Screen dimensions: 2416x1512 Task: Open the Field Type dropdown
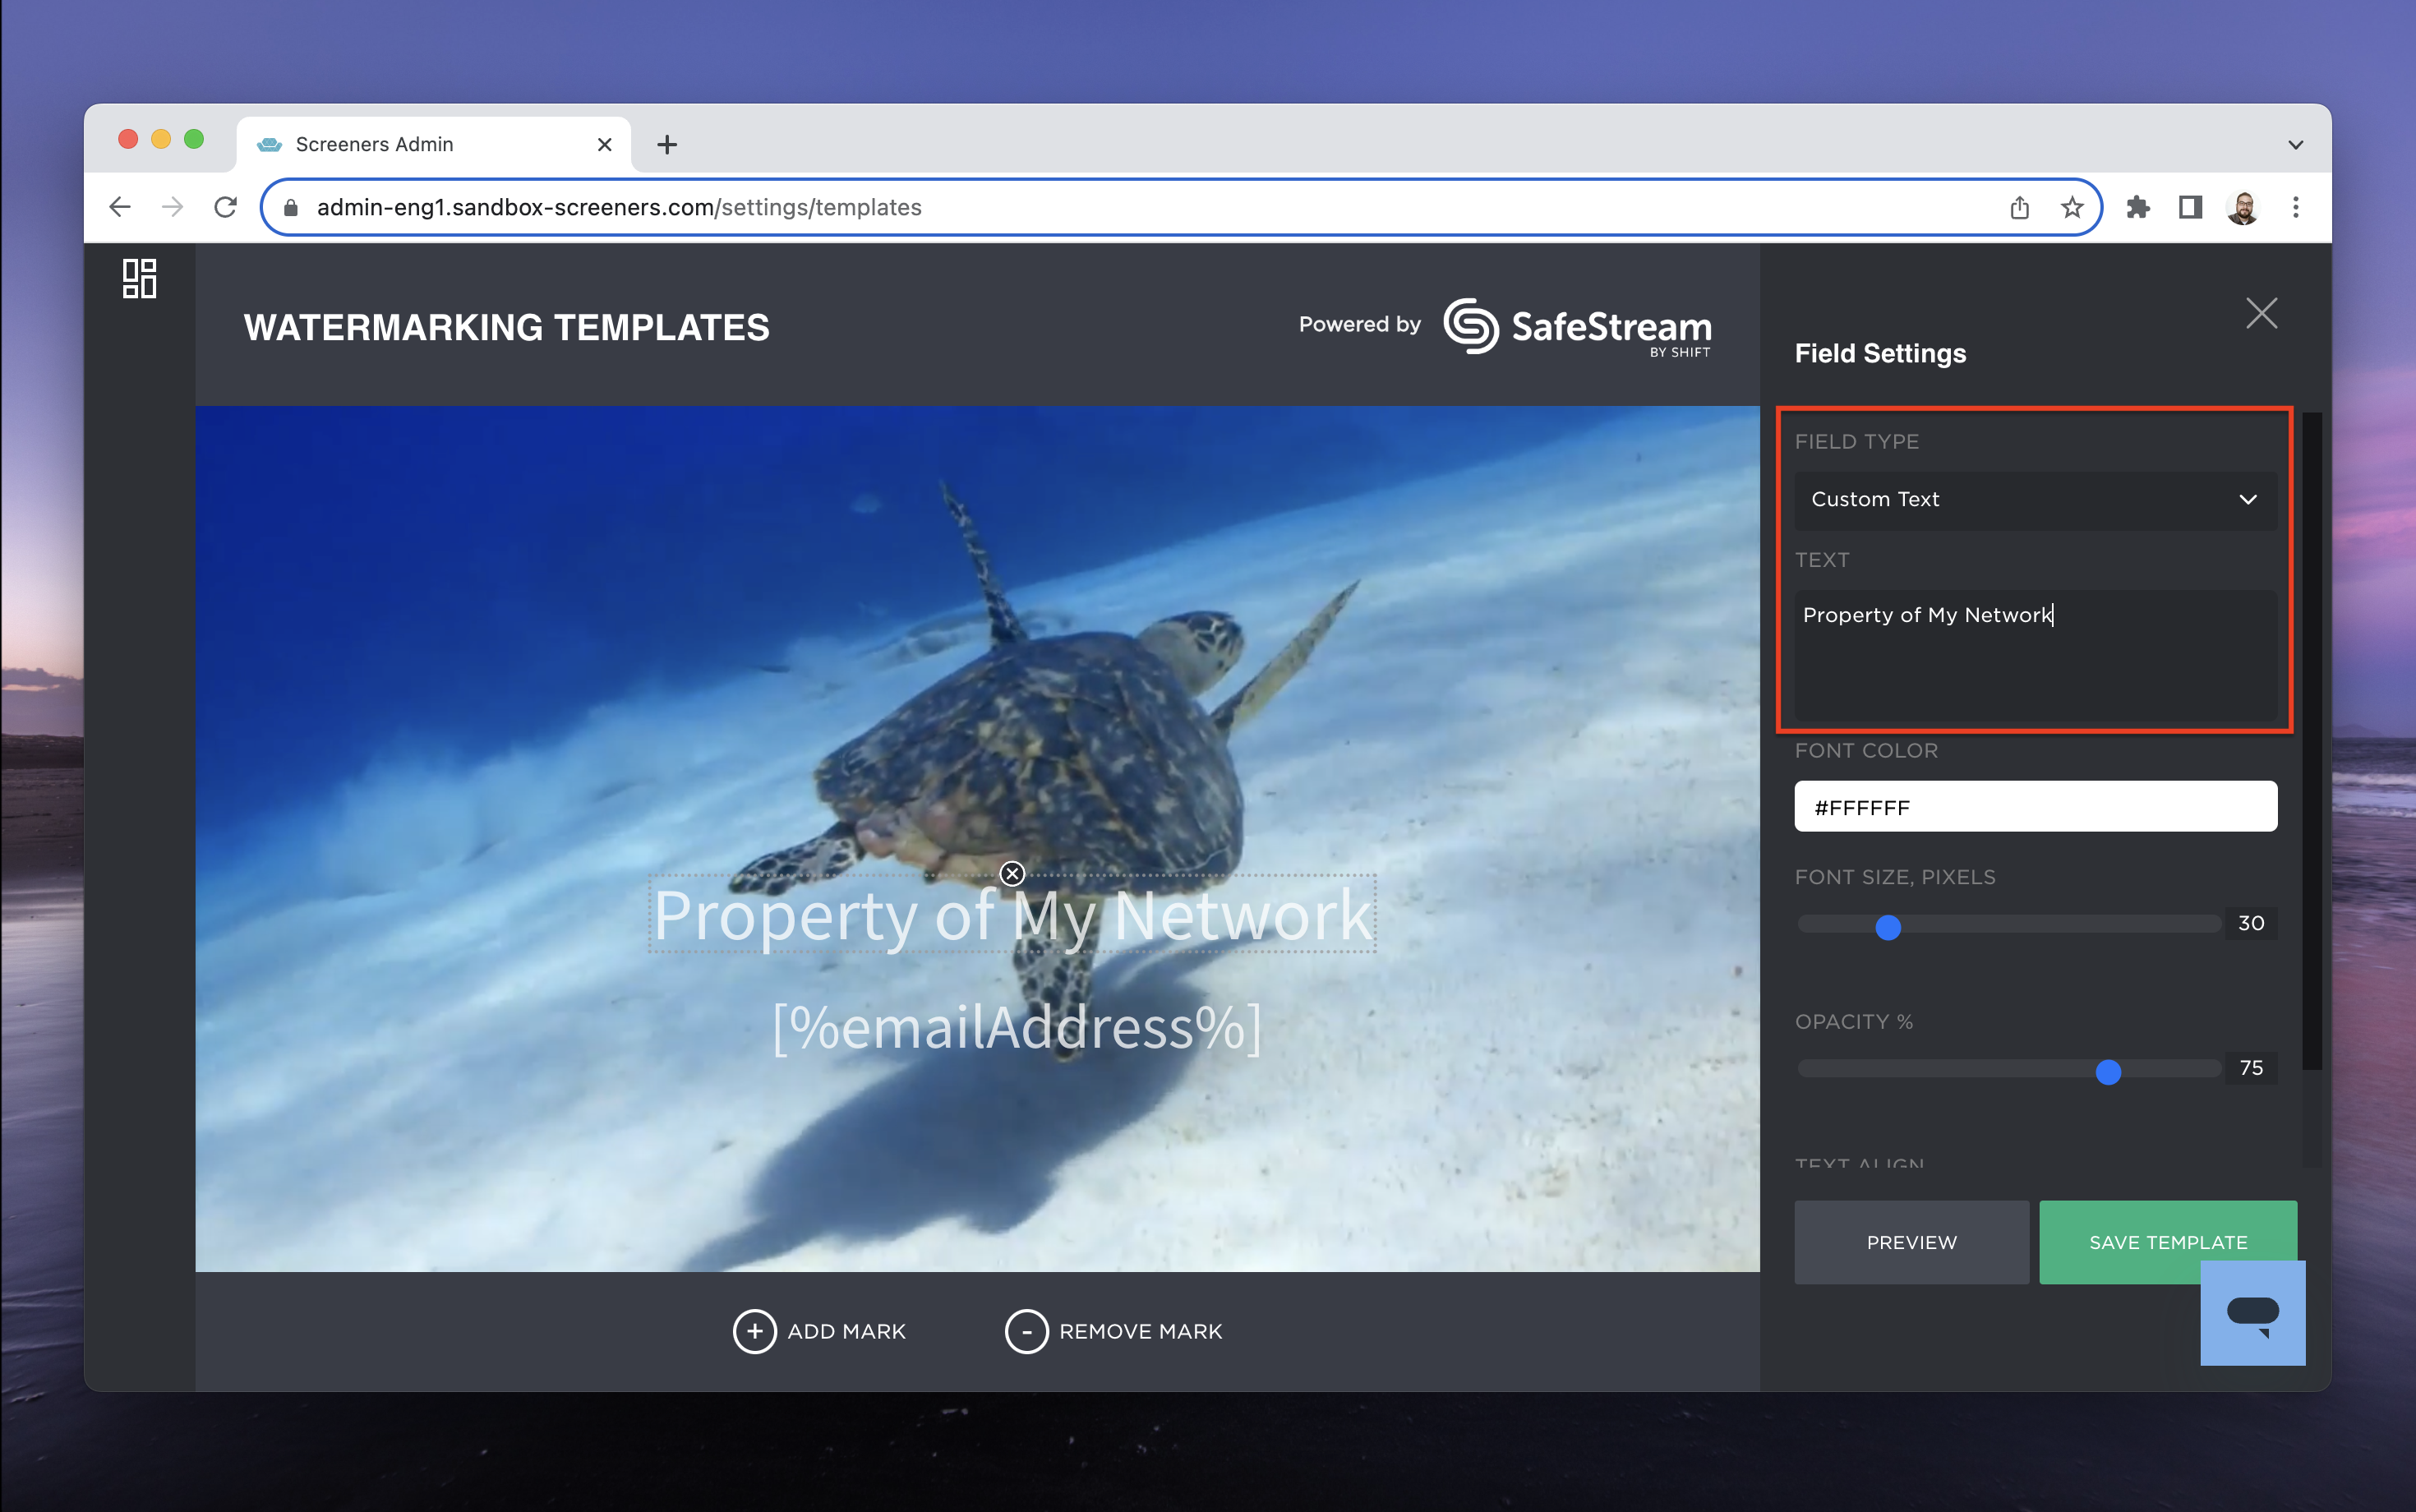pyautogui.click(x=2035, y=499)
